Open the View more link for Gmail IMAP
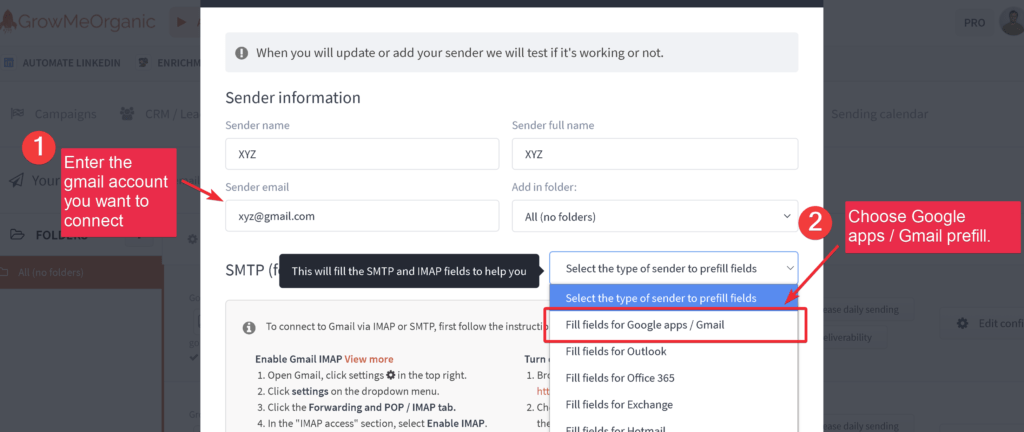The width and height of the screenshot is (1024, 432). coord(369,359)
